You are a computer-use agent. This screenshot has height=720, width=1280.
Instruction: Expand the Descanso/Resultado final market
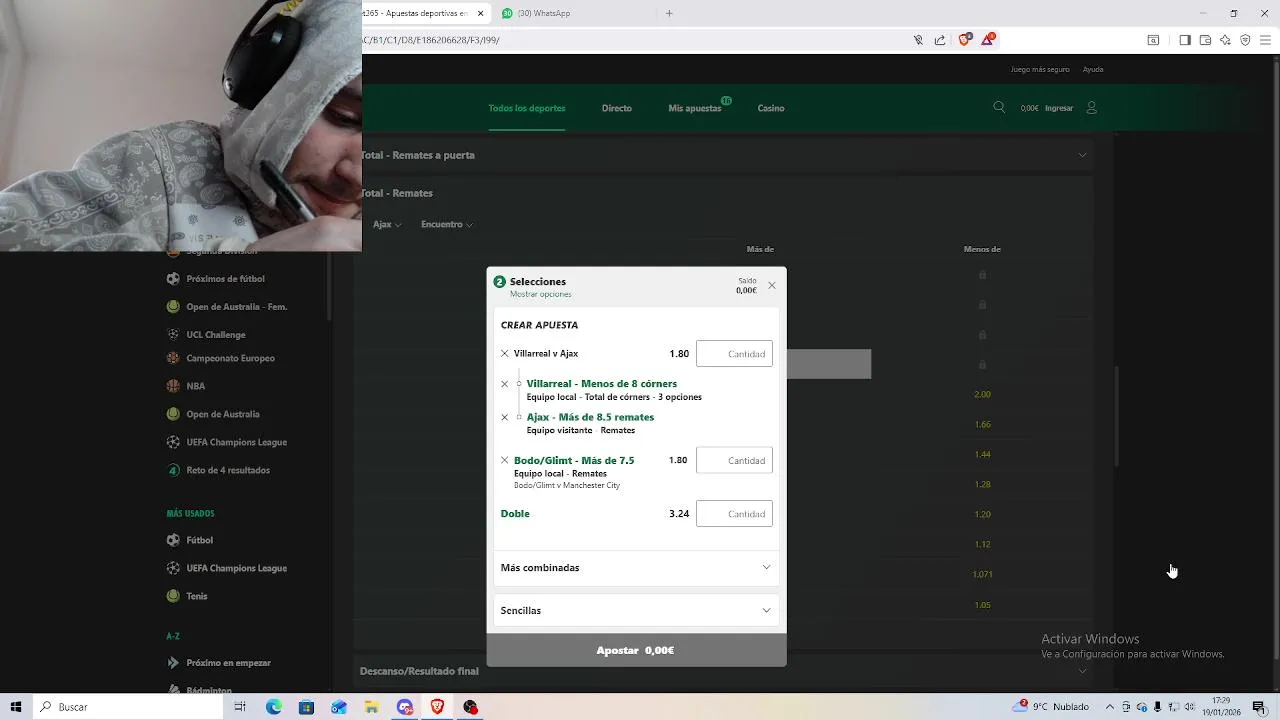[x=726, y=671]
